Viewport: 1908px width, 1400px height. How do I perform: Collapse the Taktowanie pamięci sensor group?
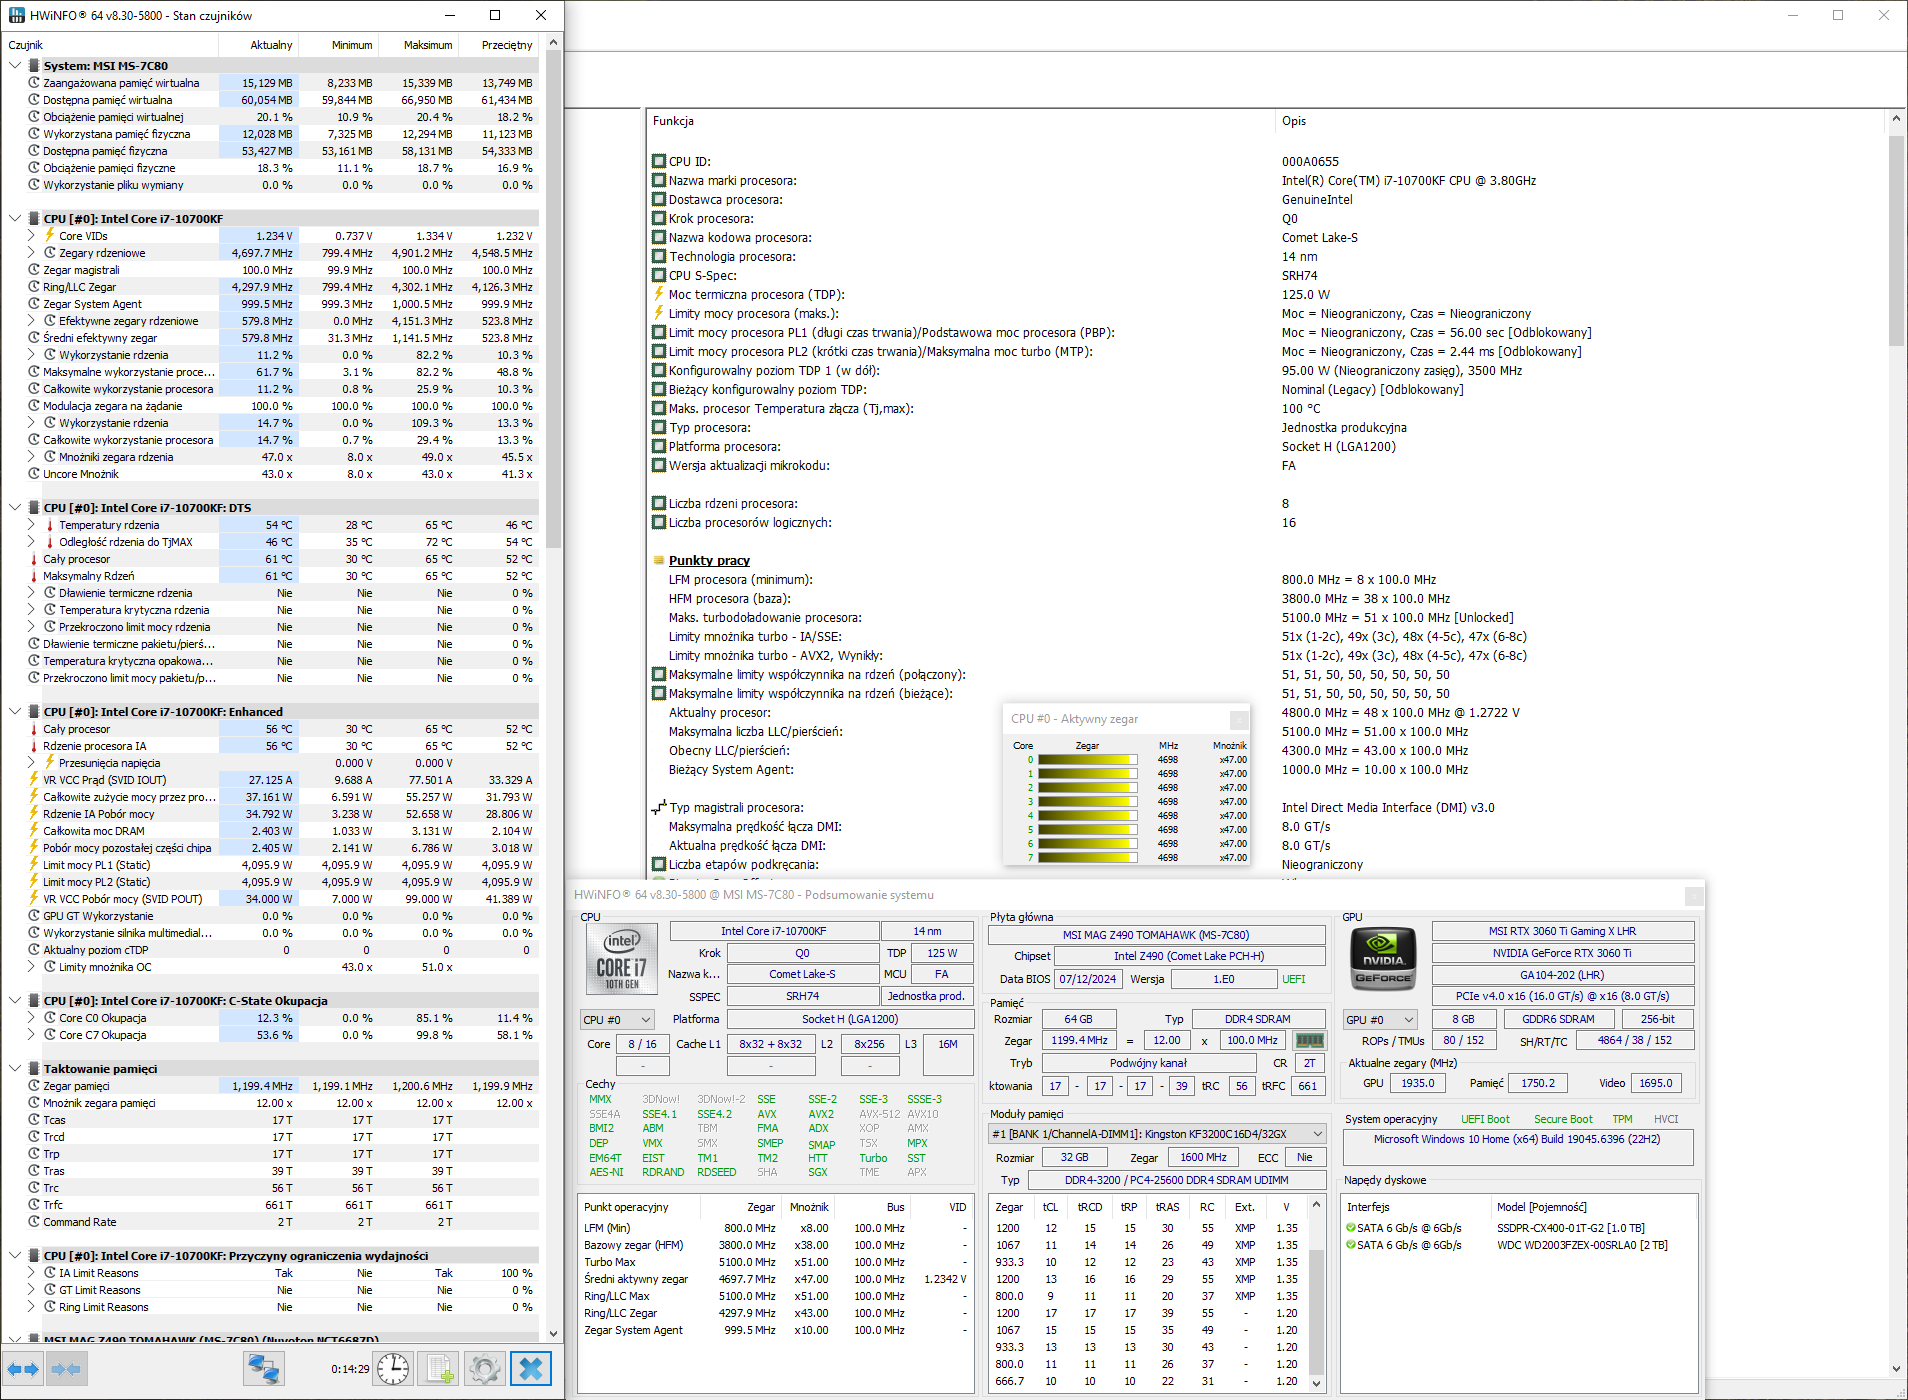15,1068
